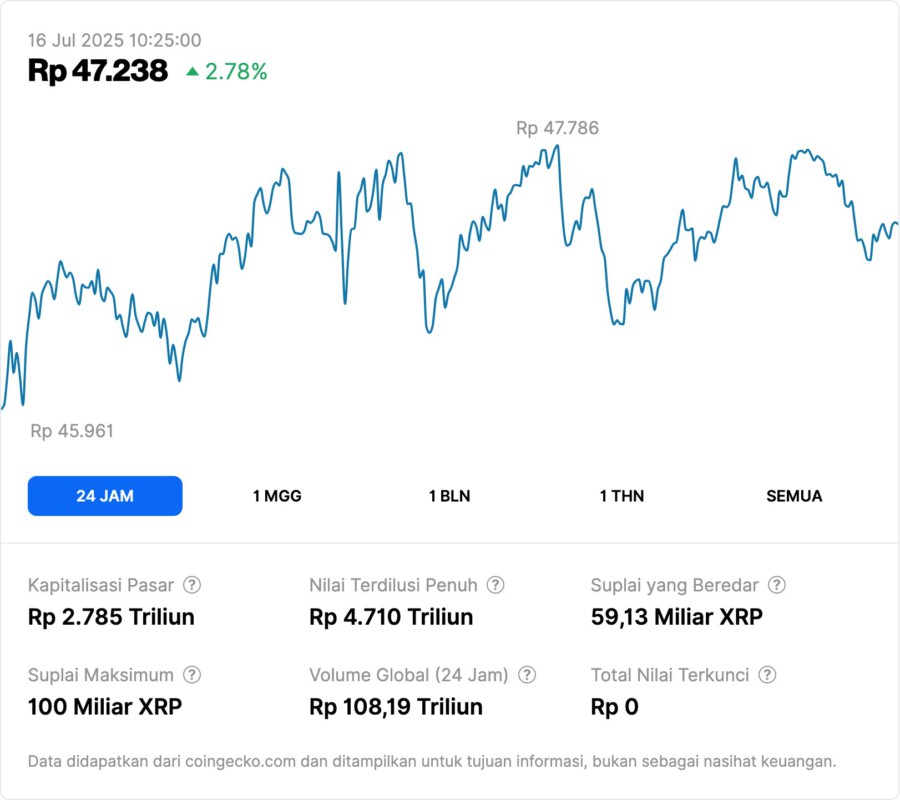This screenshot has height=800, width=900.
Task: Click the Rp 45.961 low price label
Action: pyautogui.click(x=71, y=431)
